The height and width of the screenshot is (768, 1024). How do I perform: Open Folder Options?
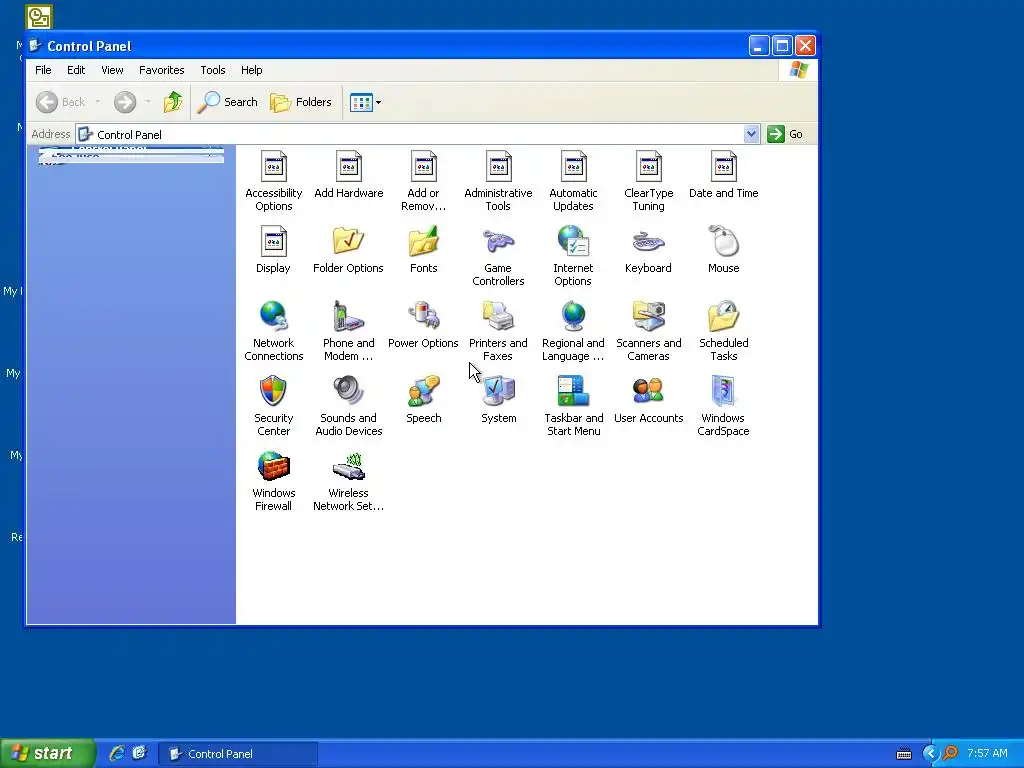pos(348,242)
